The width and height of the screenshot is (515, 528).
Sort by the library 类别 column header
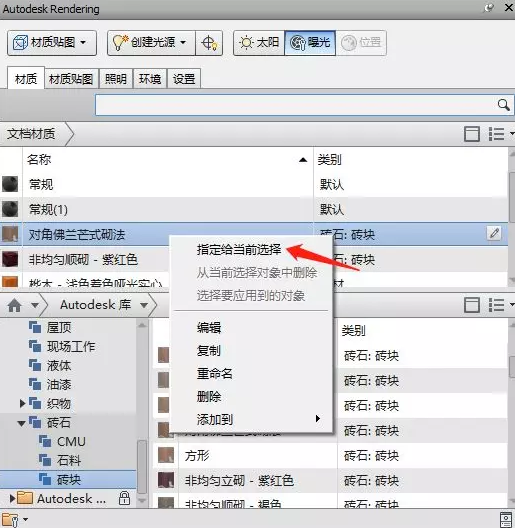point(423,331)
